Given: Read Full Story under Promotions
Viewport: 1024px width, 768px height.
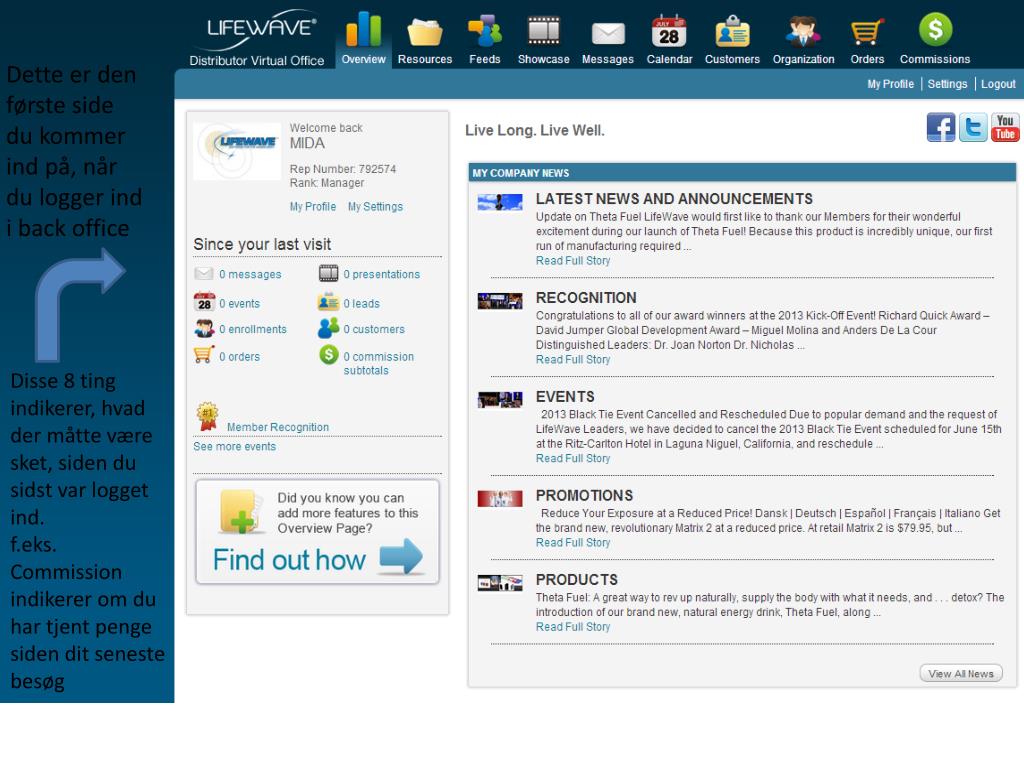Looking at the screenshot, I should [573, 543].
